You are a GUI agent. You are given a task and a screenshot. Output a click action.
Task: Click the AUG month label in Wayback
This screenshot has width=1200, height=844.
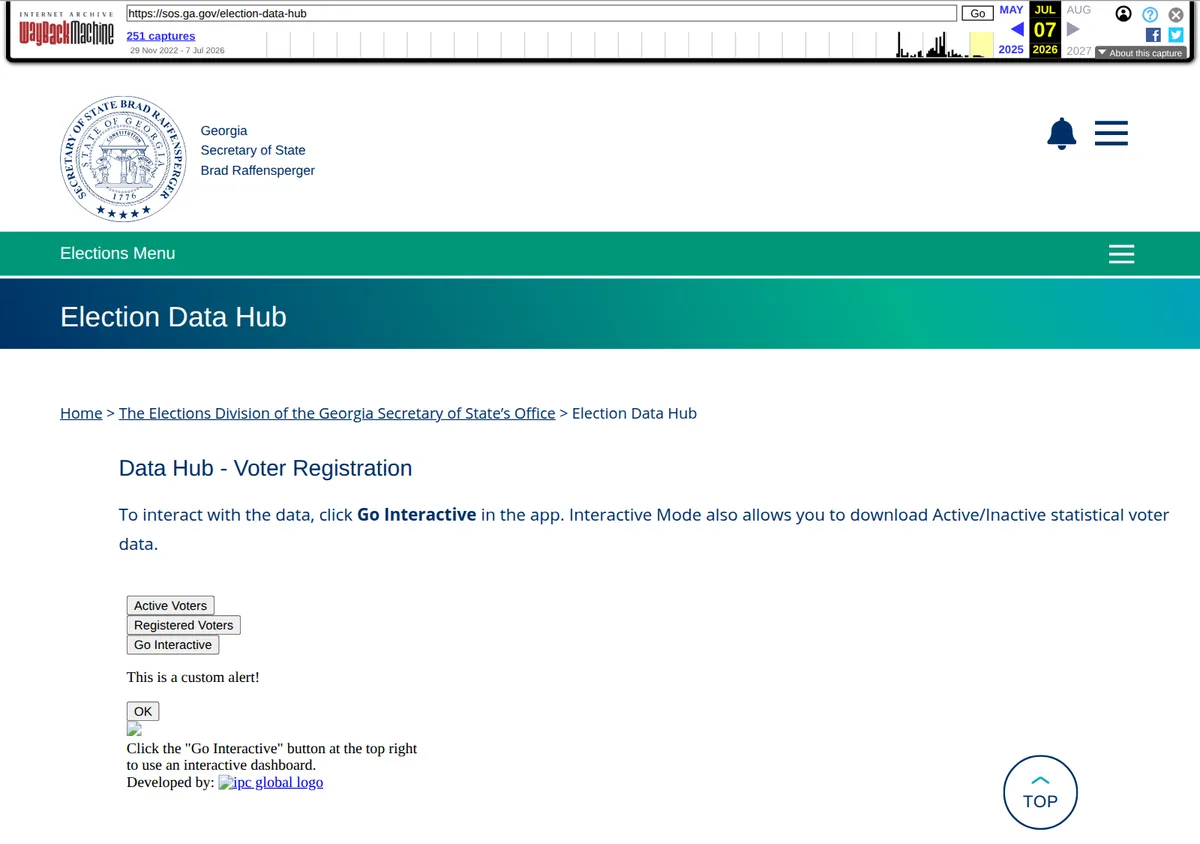(1078, 10)
